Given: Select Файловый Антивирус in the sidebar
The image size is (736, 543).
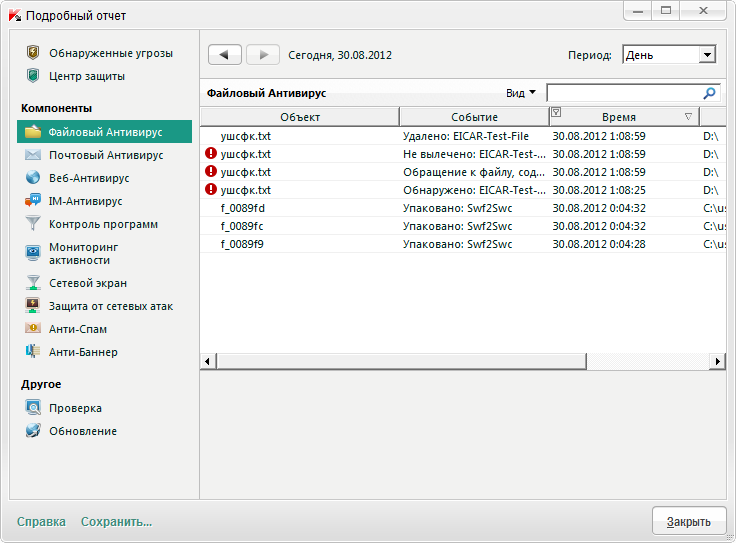Looking at the screenshot, I should pos(105,132).
